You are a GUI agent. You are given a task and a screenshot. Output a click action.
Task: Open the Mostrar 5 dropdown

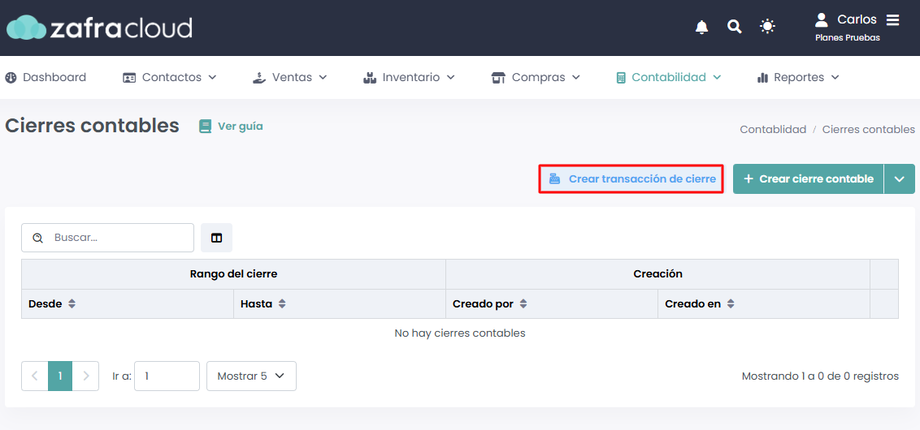(251, 376)
